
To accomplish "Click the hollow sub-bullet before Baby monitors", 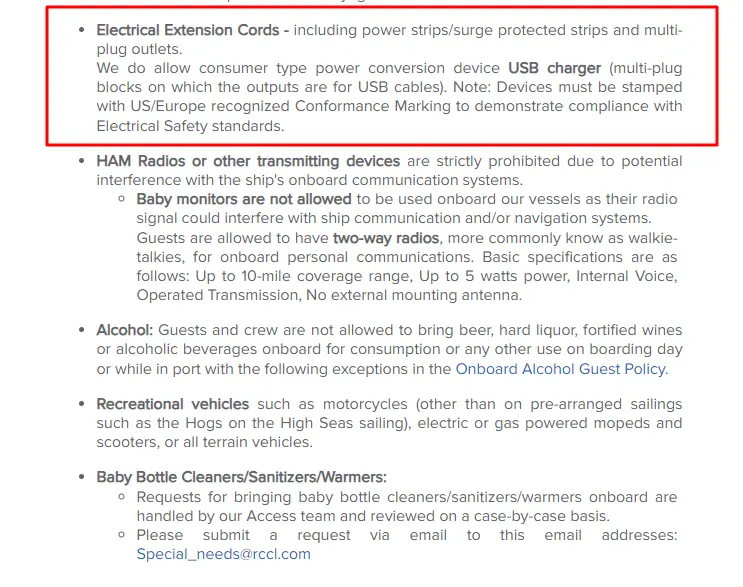I will 122,199.
